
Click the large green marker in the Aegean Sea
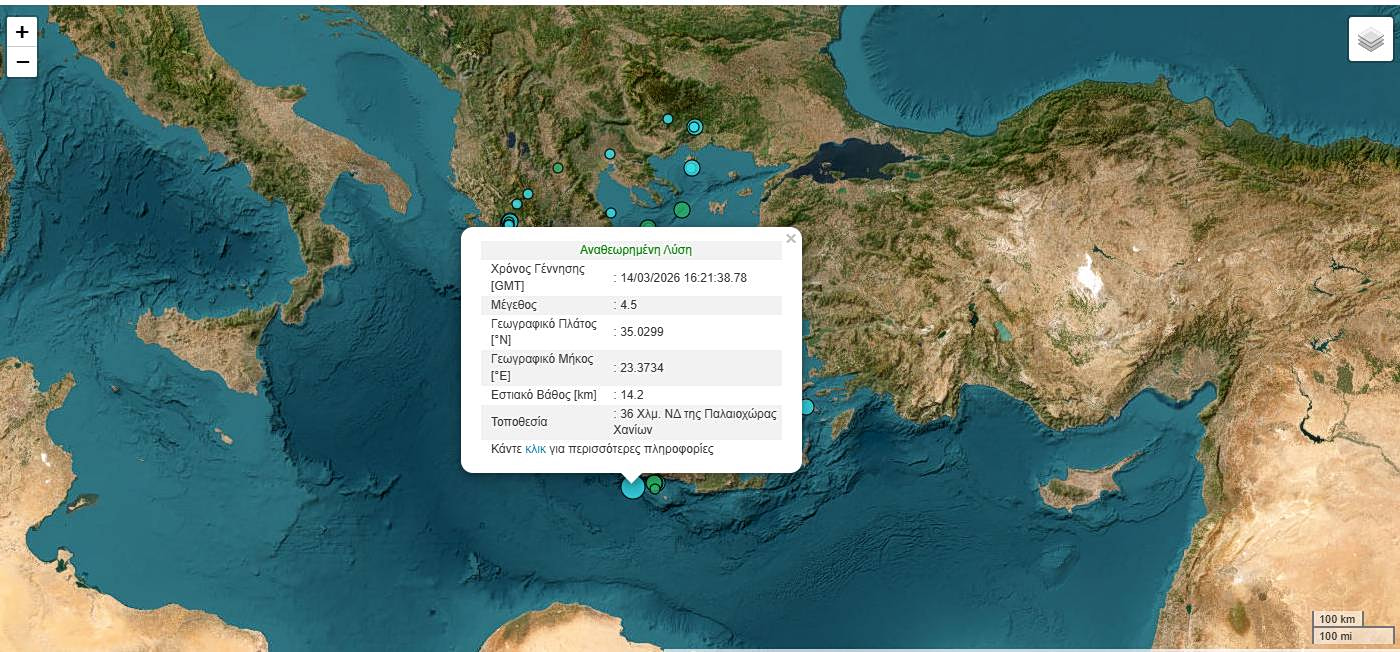(x=682, y=209)
